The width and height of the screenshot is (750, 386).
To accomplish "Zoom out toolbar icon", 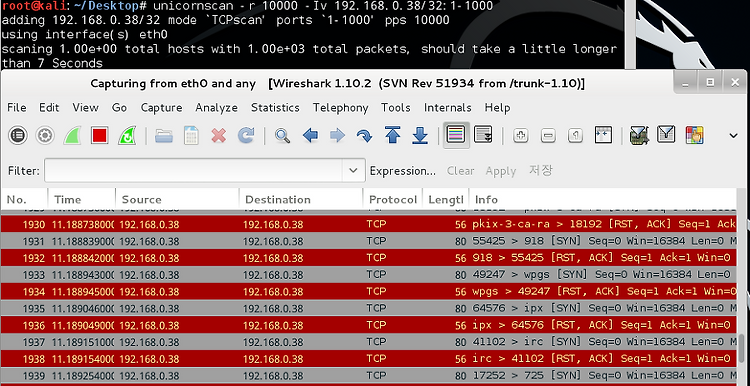I will point(548,136).
